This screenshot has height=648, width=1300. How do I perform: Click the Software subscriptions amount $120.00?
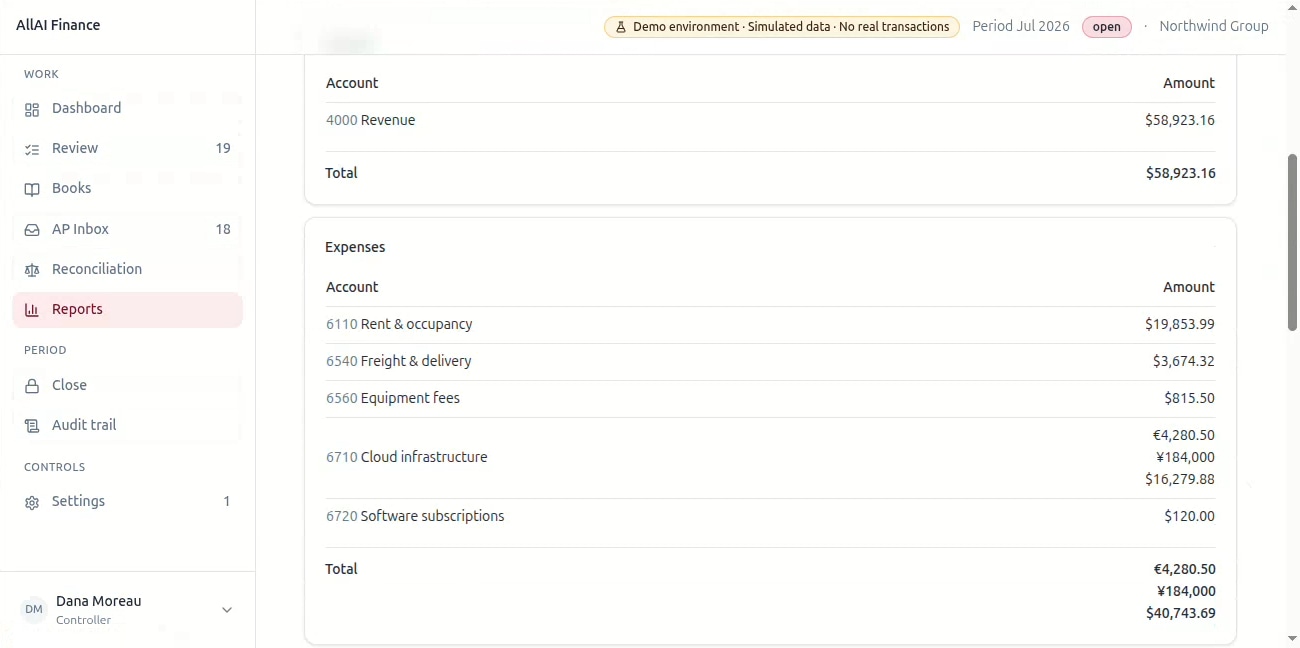tap(1190, 516)
